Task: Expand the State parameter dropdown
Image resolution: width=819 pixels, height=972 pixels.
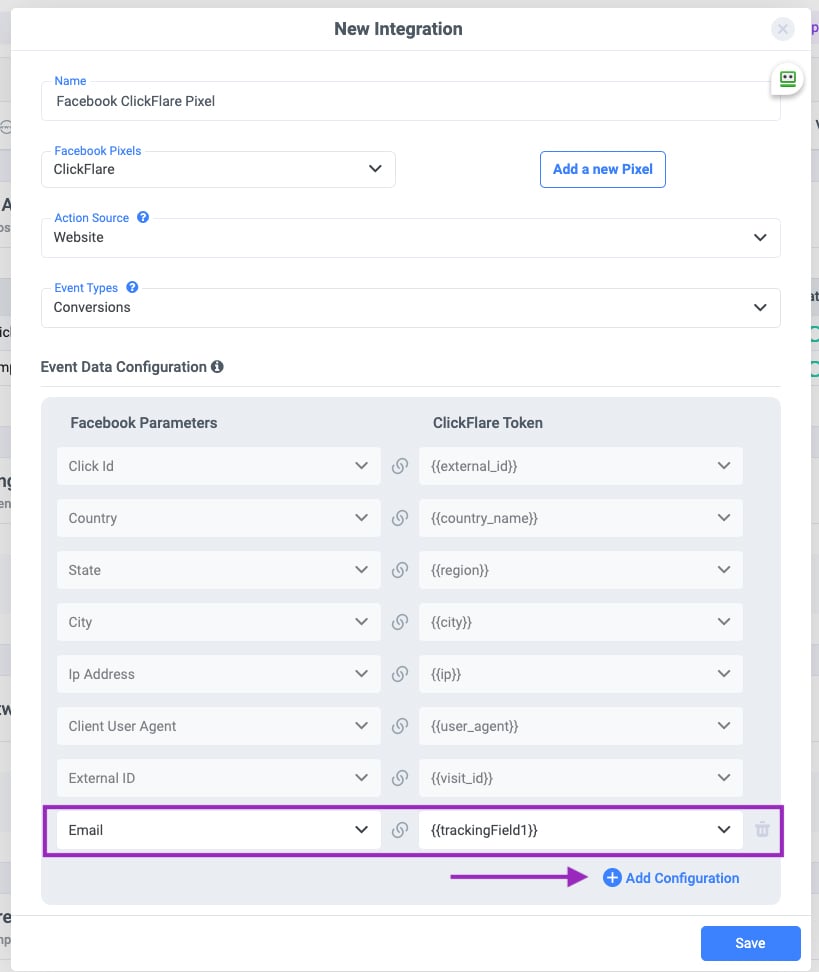Action: (219, 570)
